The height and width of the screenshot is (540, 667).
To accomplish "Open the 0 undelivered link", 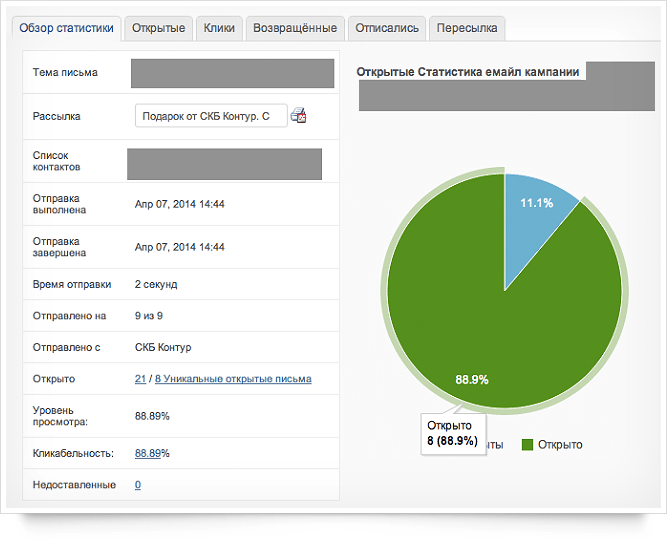I will pos(138,485).
